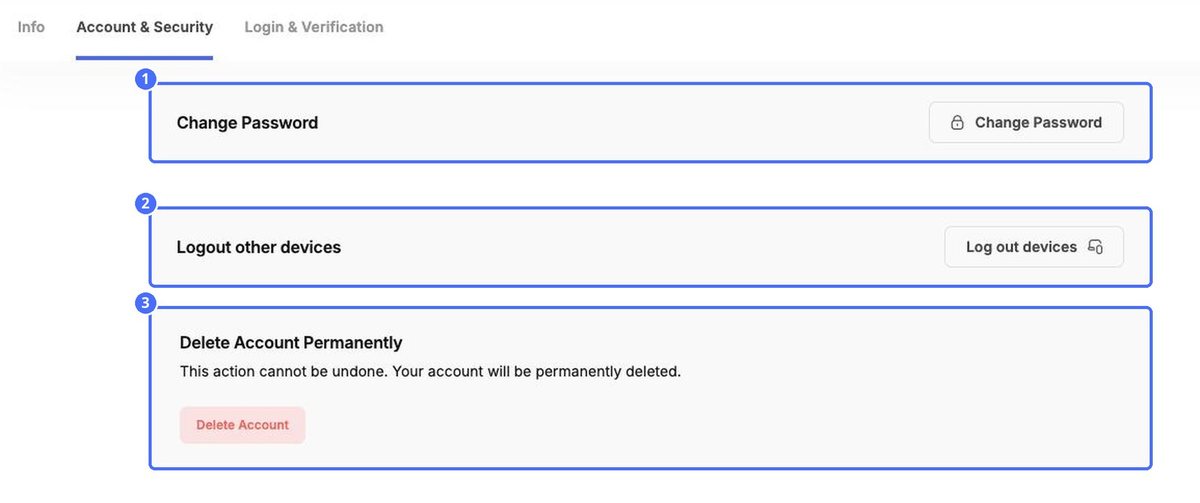Click the lock icon beside Change Password
Viewport: 1200px width, 503px height.
click(x=957, y=123)
